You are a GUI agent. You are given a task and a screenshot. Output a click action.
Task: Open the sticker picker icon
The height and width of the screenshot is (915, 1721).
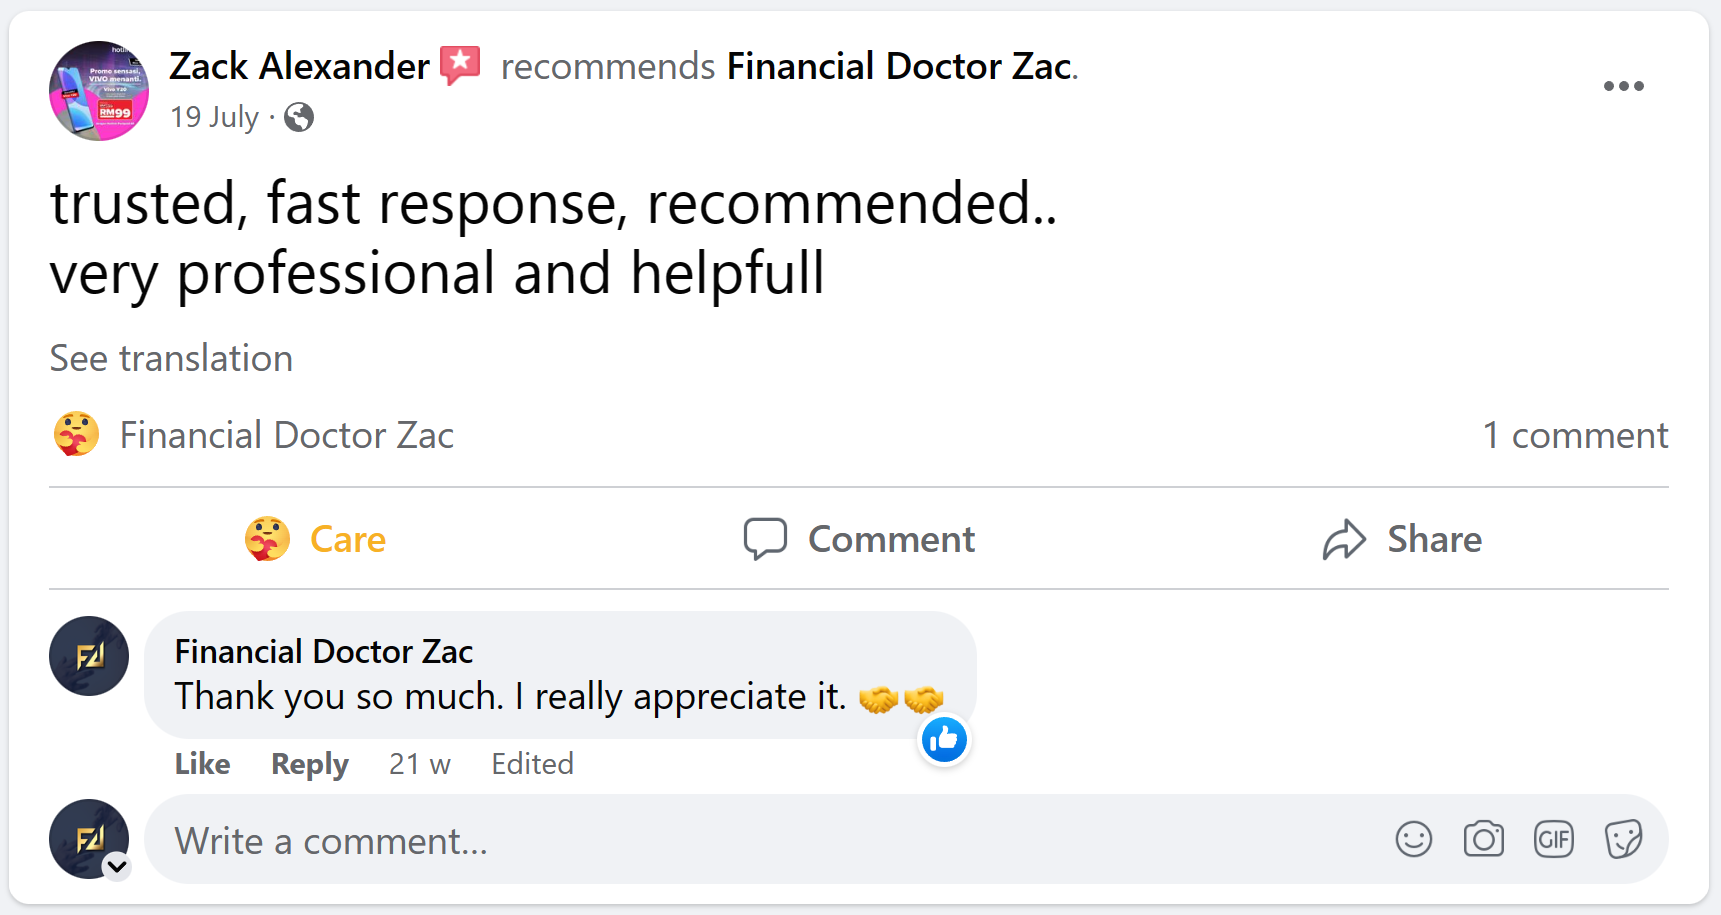pos(1623,839)
